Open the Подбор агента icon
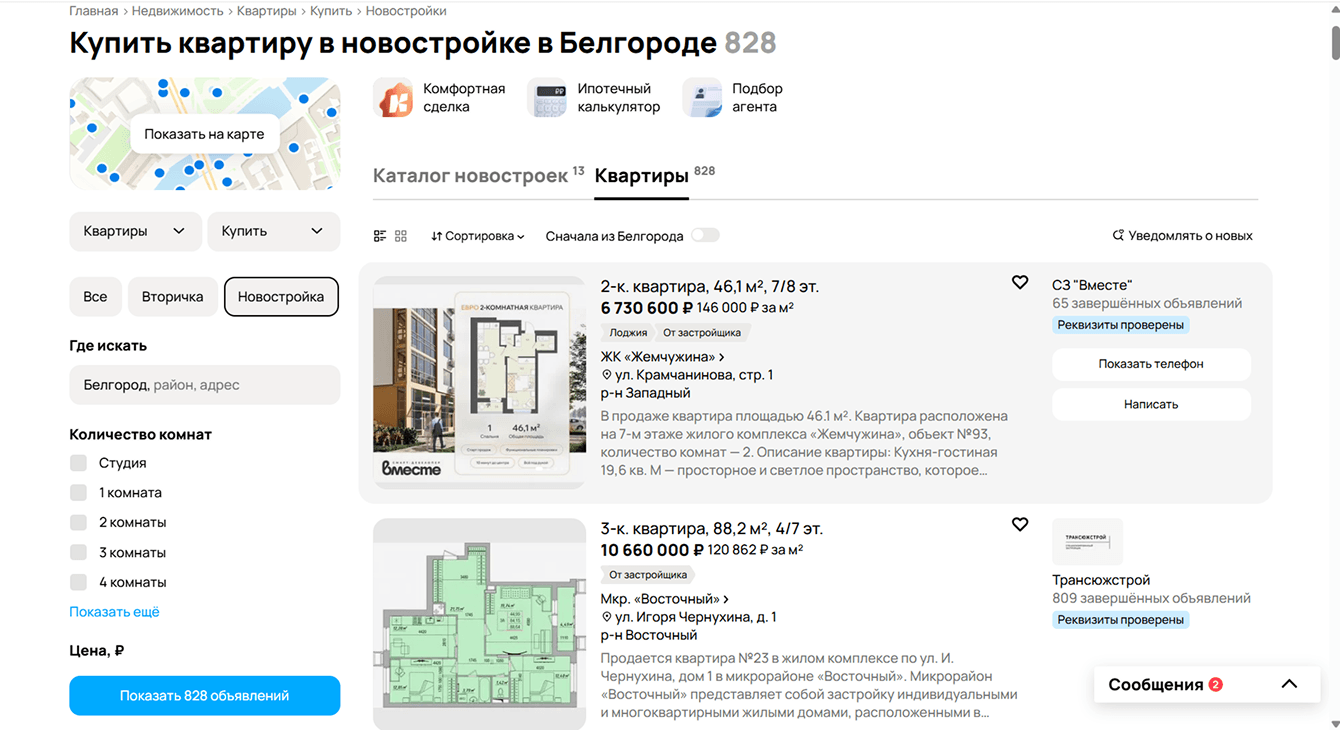1340x730 pixels. point(702,98)
